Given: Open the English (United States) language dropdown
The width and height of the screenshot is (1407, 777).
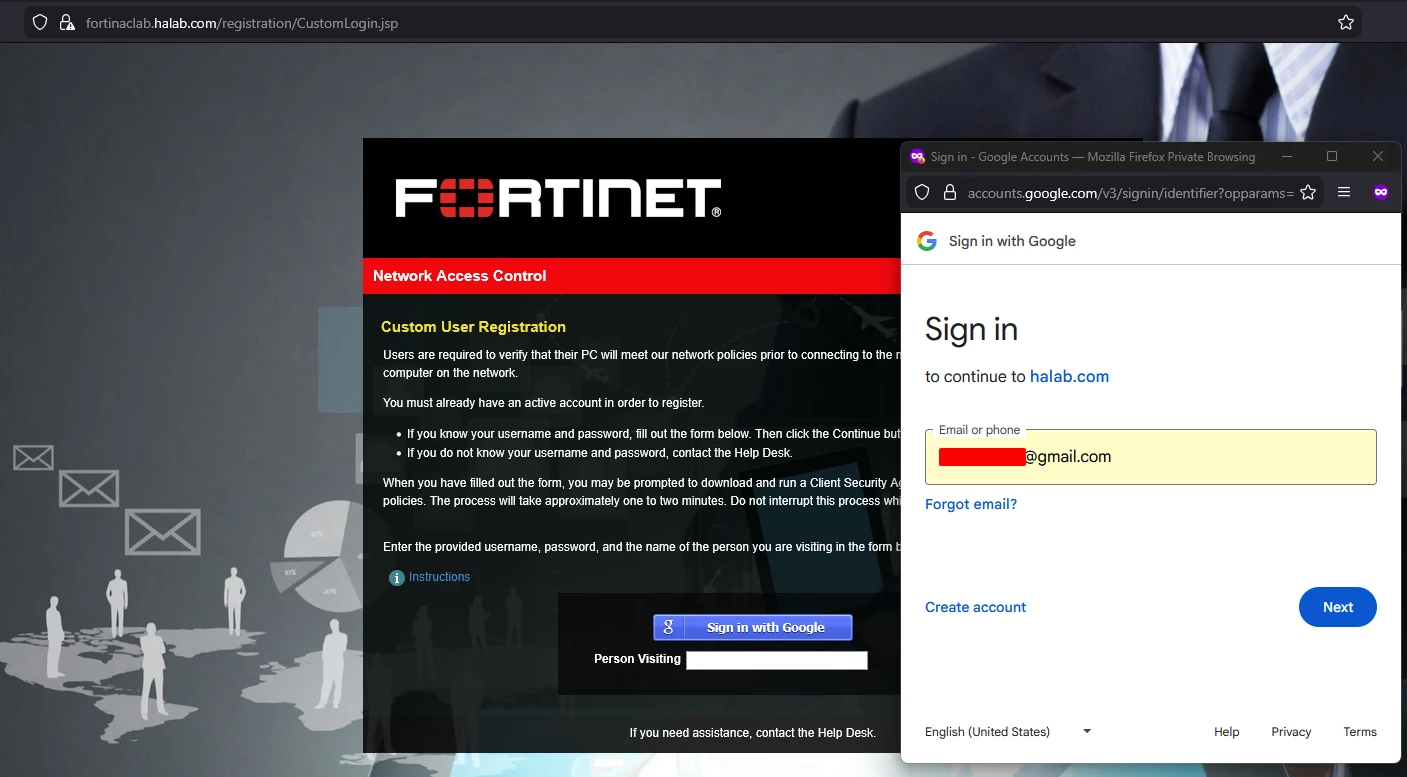Looking at the screenshot, I should coord(1008,732).
